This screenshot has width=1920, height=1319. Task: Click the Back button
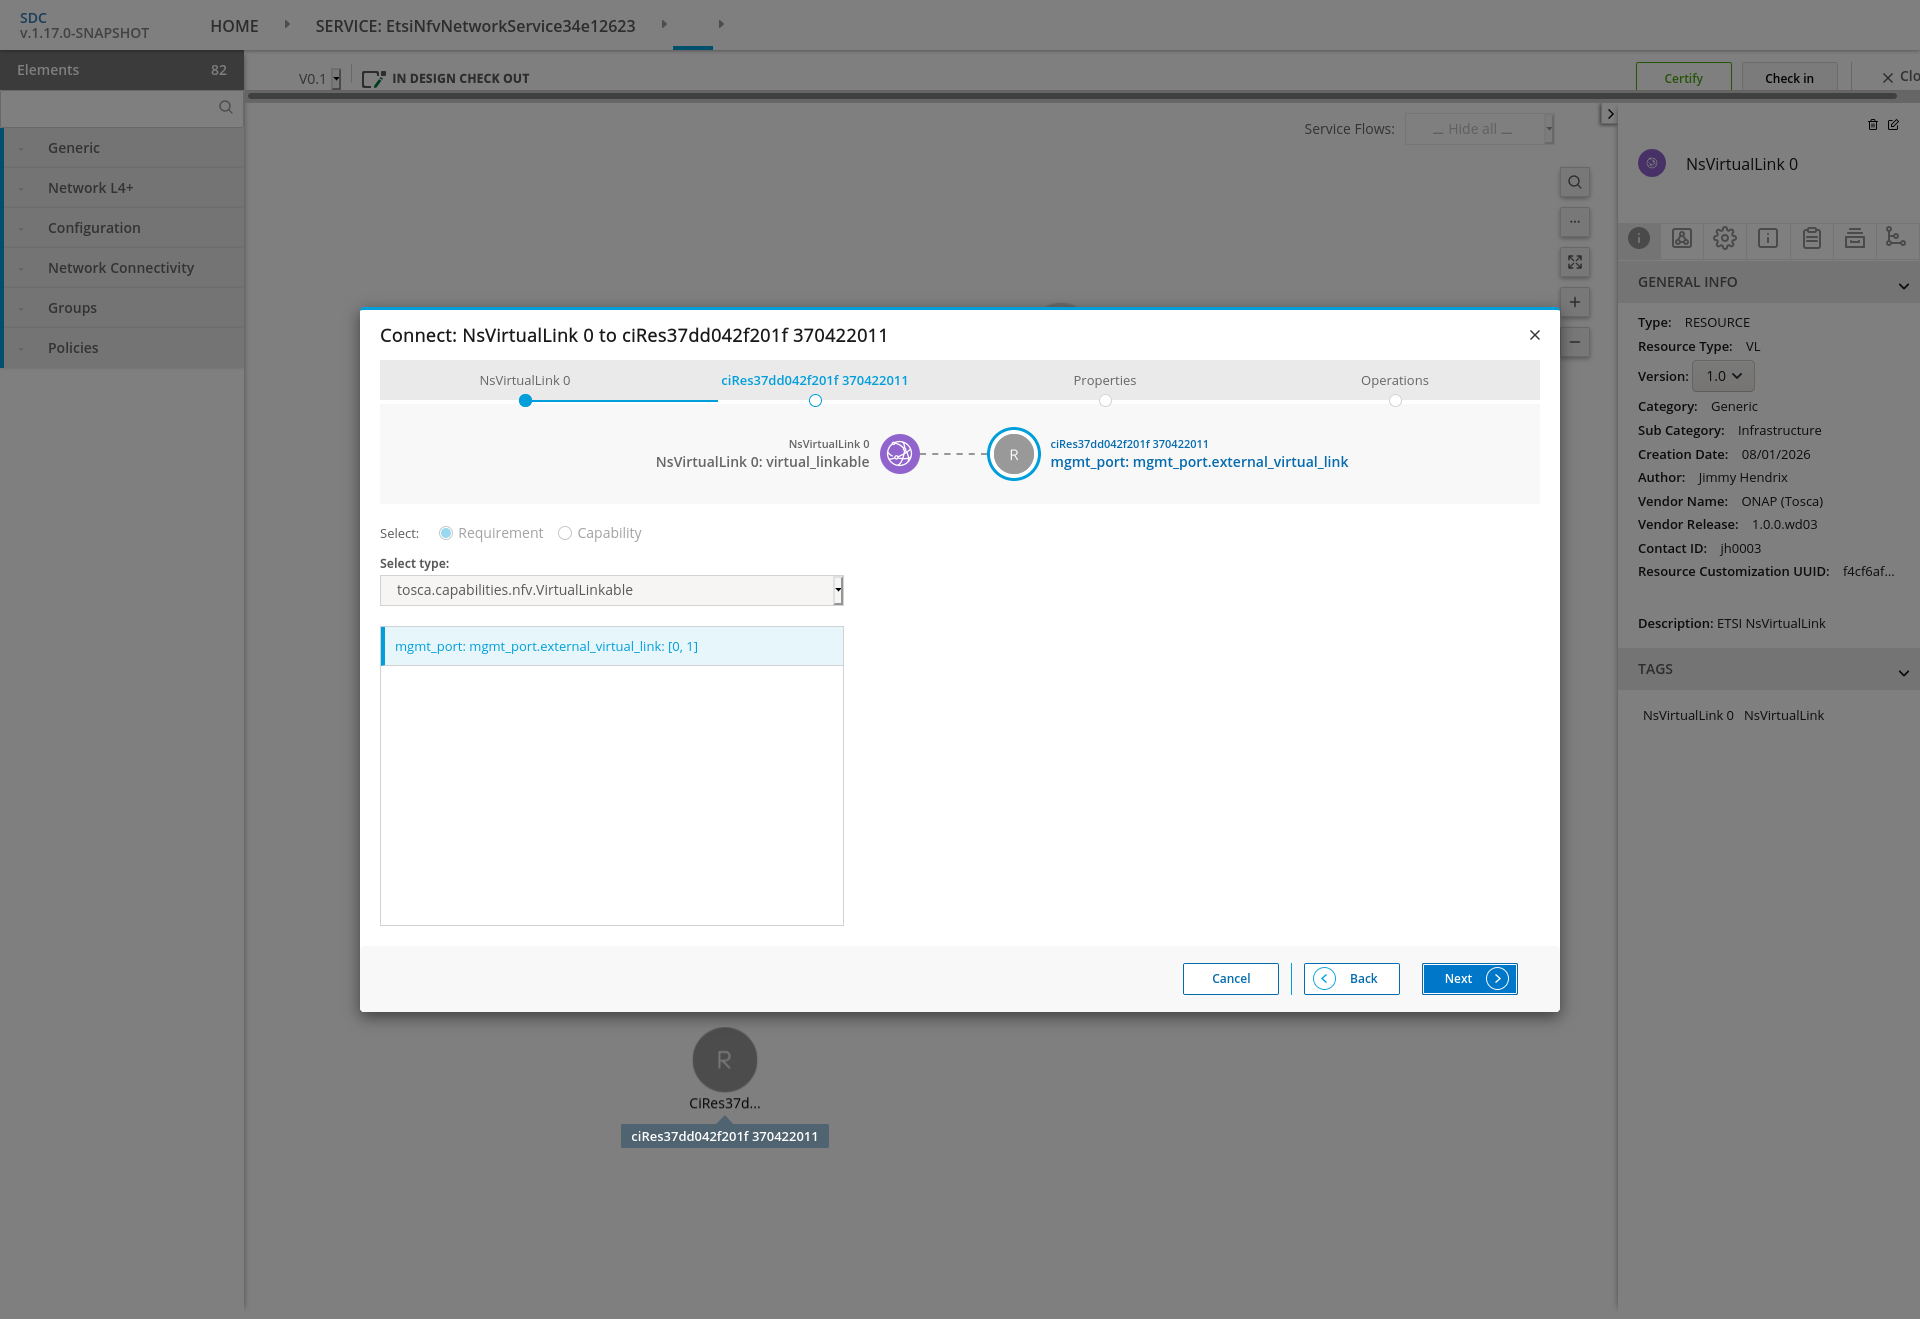(1352, 979)
